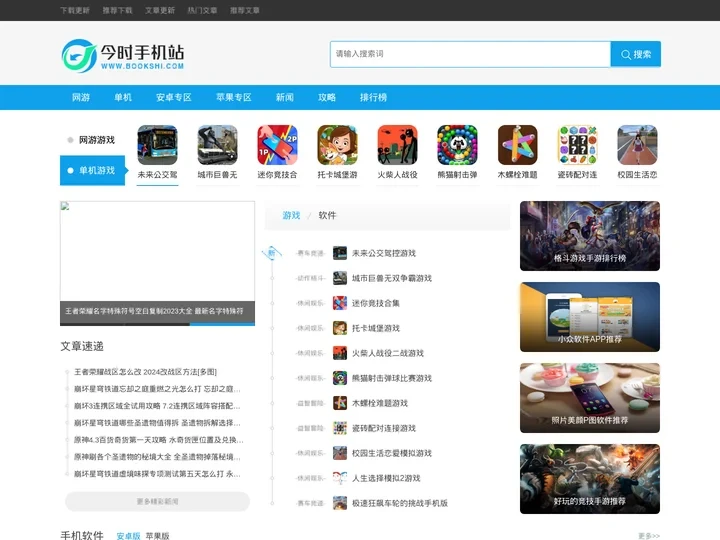Viewport: 720px width, 540px height.
Task: Open the 照片美颜P图软件推荐 banner
Action: (x=590, y=398)
